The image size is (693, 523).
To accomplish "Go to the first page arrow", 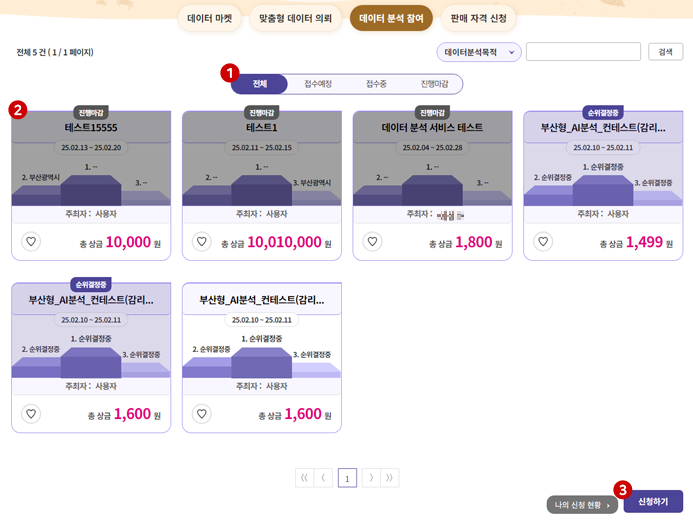I will (304, 478).
